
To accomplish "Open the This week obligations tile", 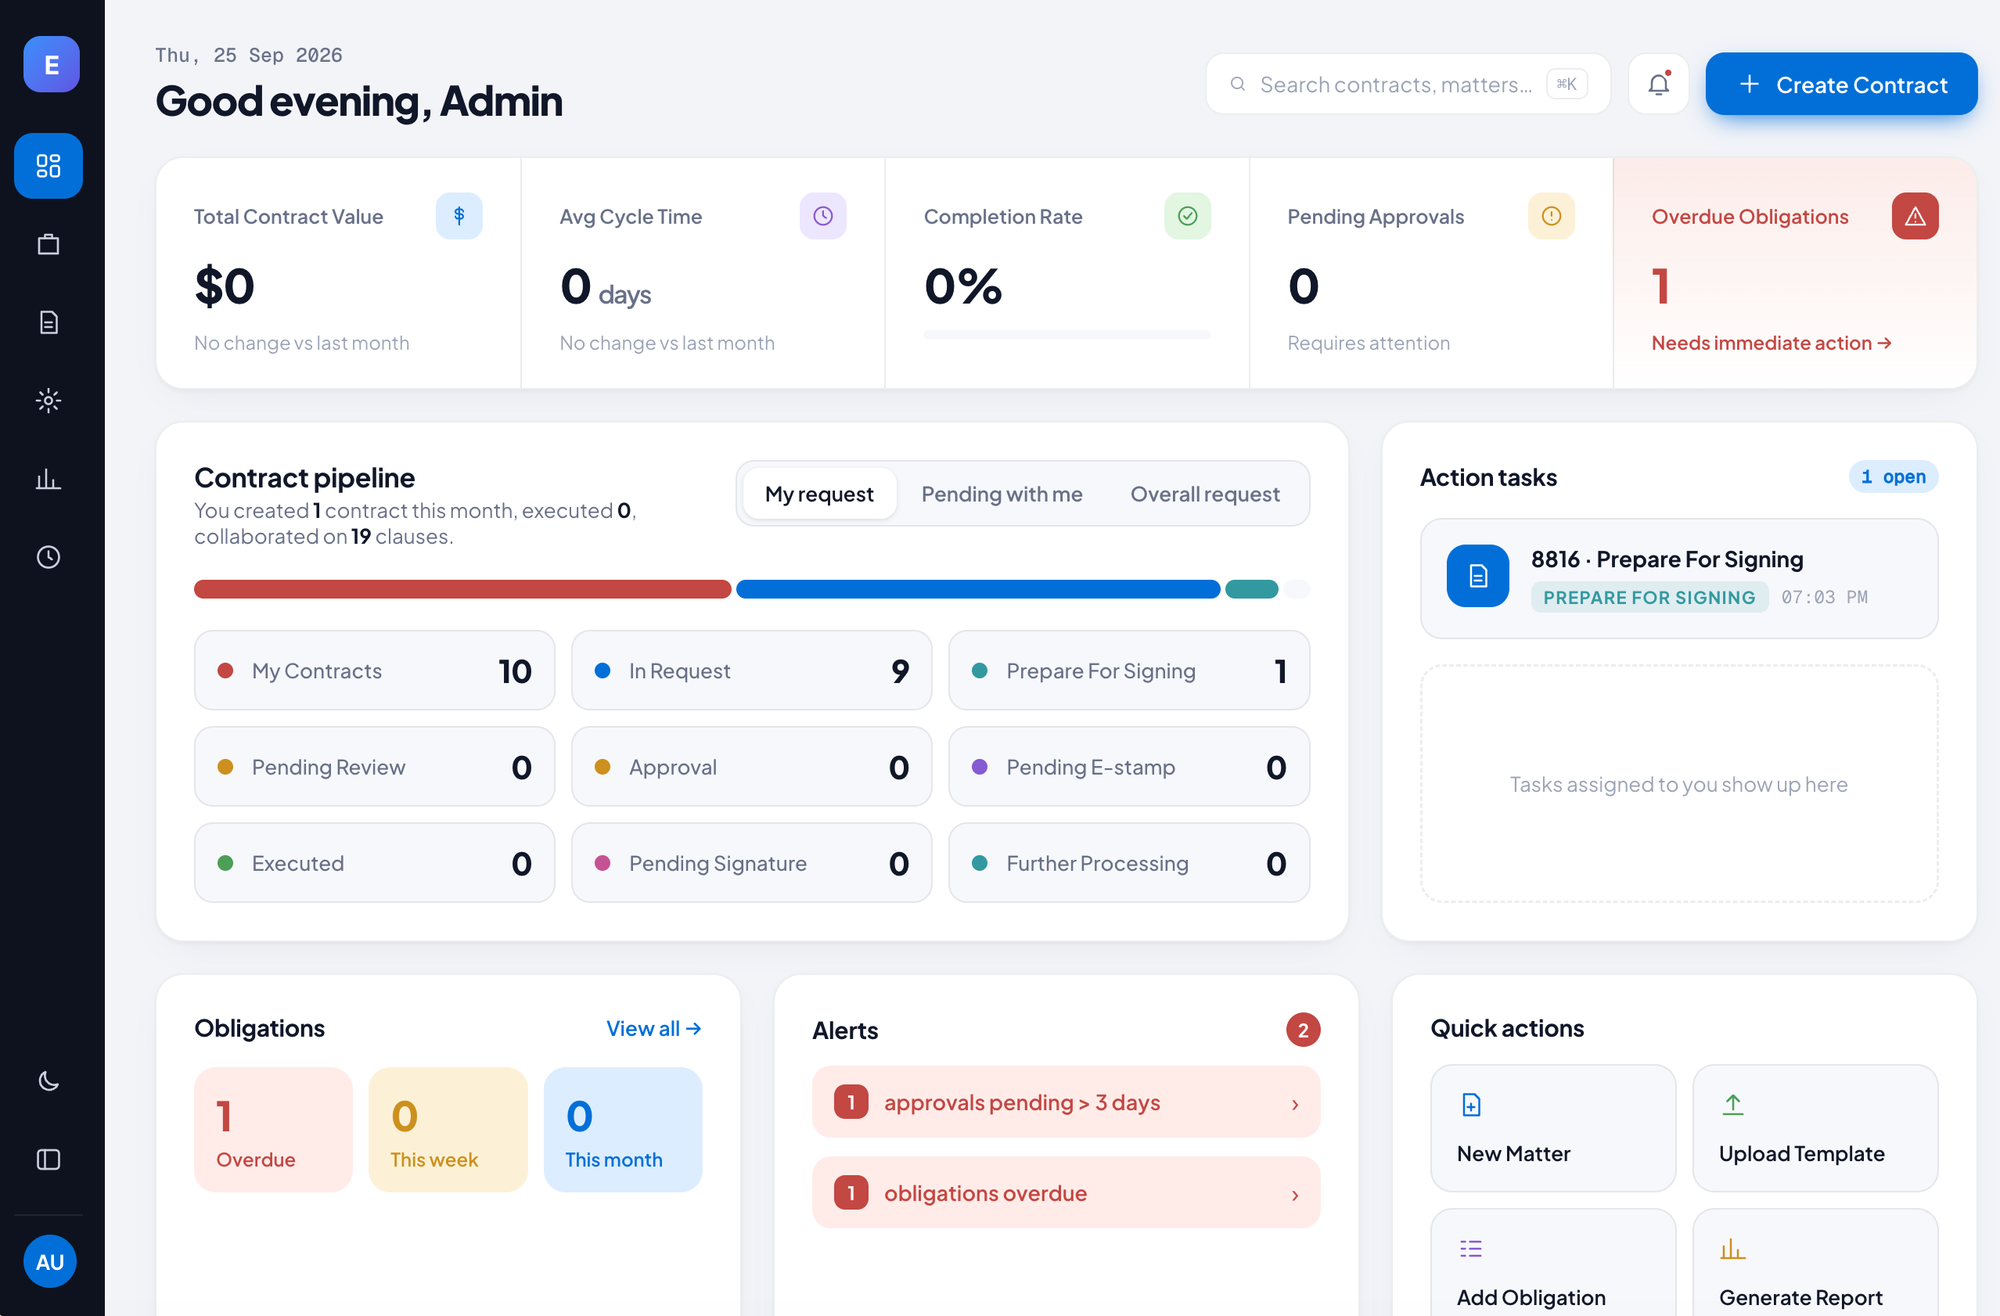I will [x=448, y=1129].
